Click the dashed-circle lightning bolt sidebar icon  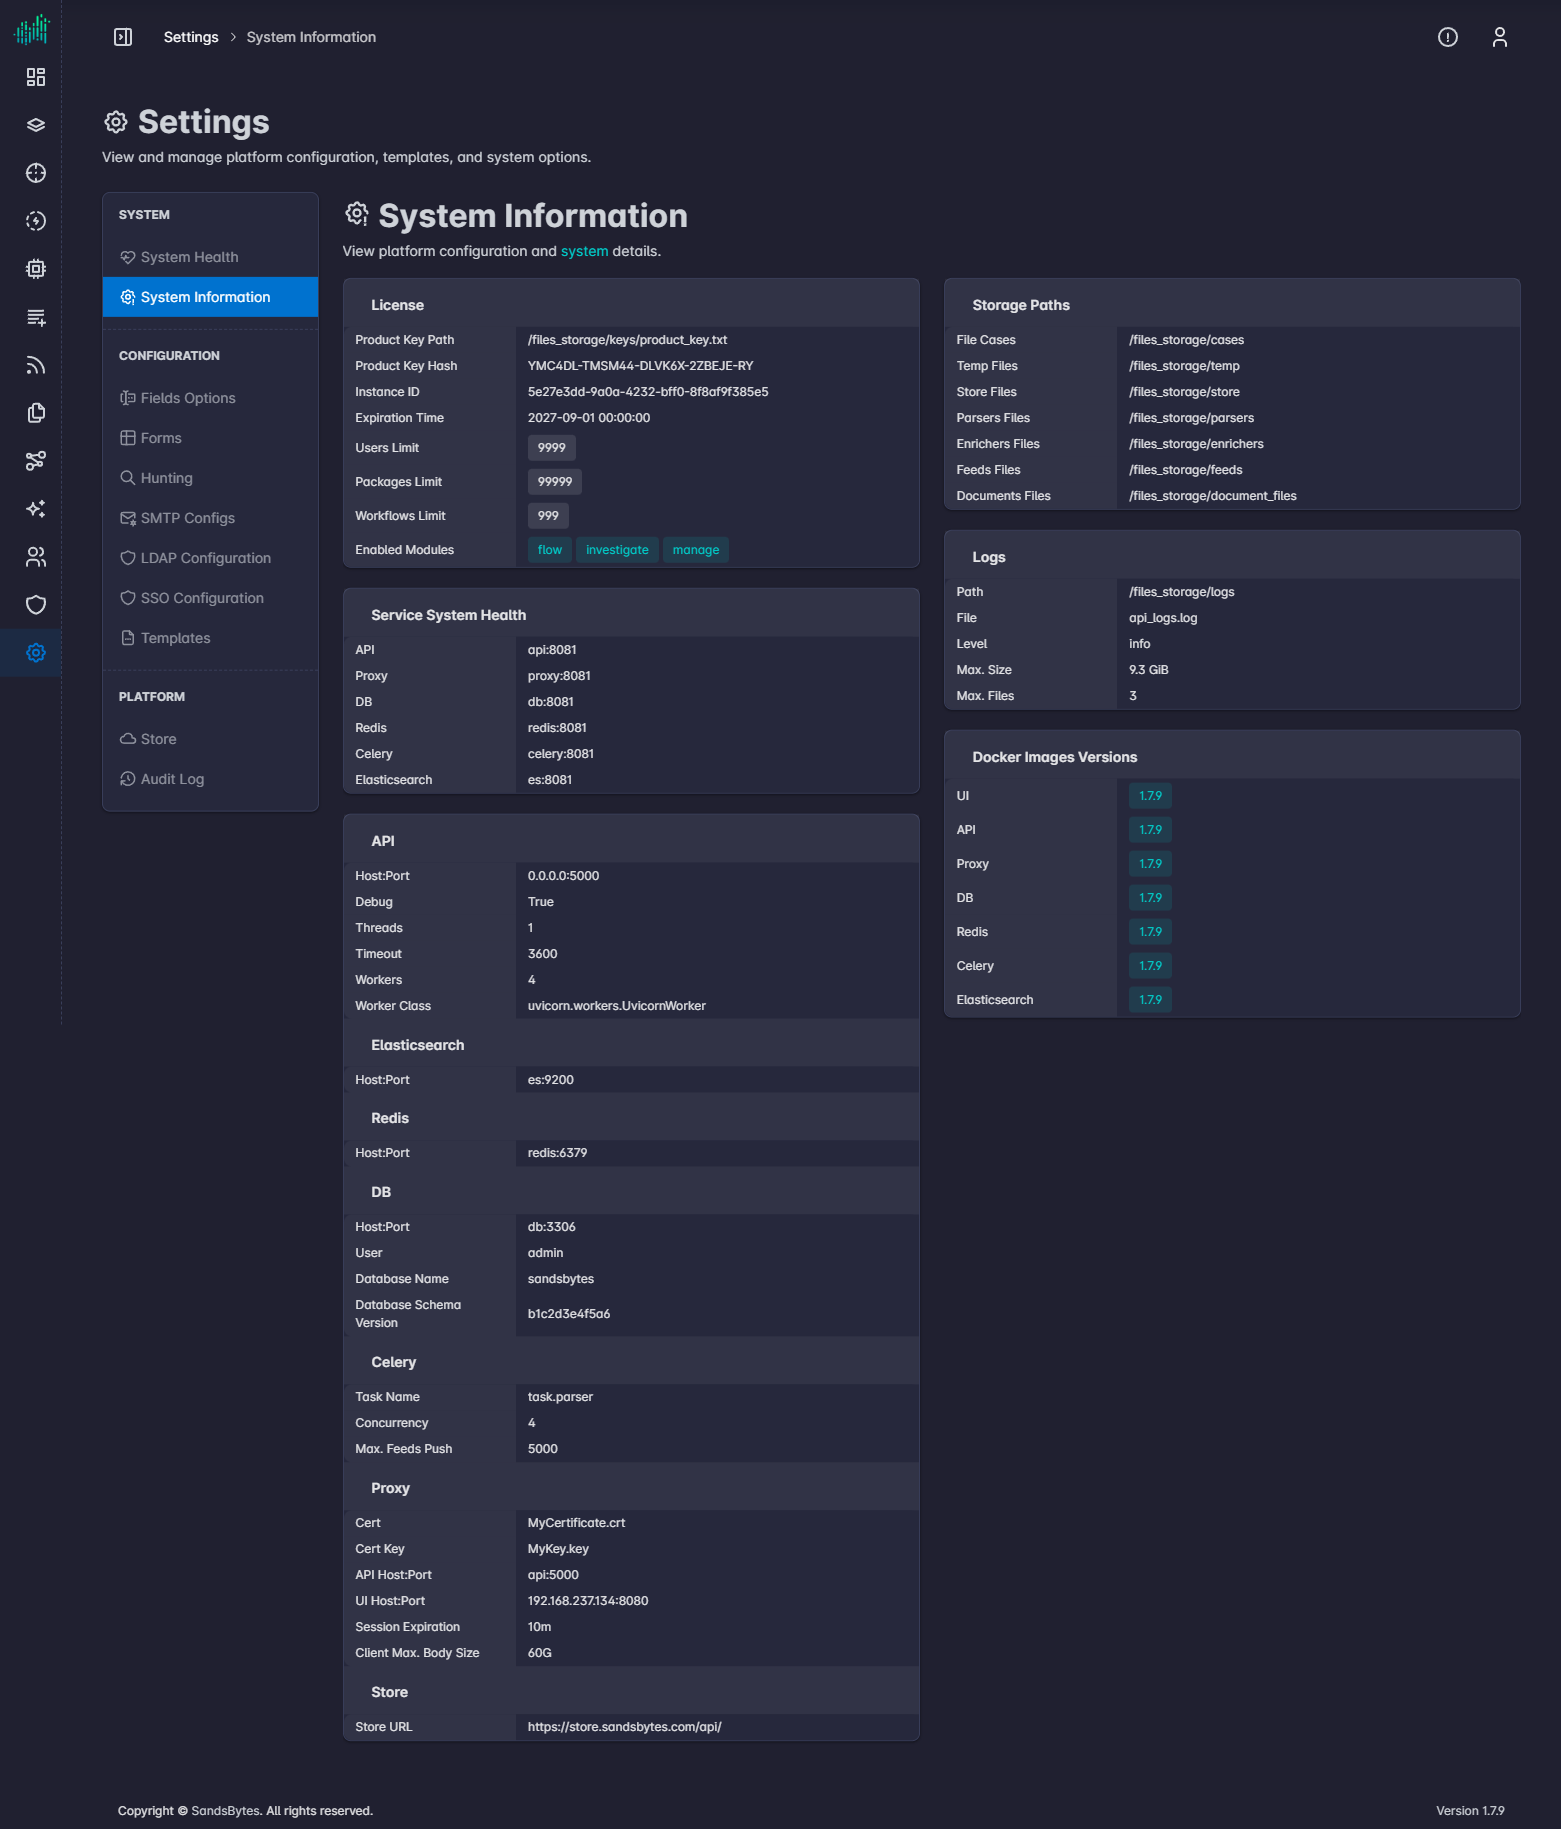click(x=36, y=221)
